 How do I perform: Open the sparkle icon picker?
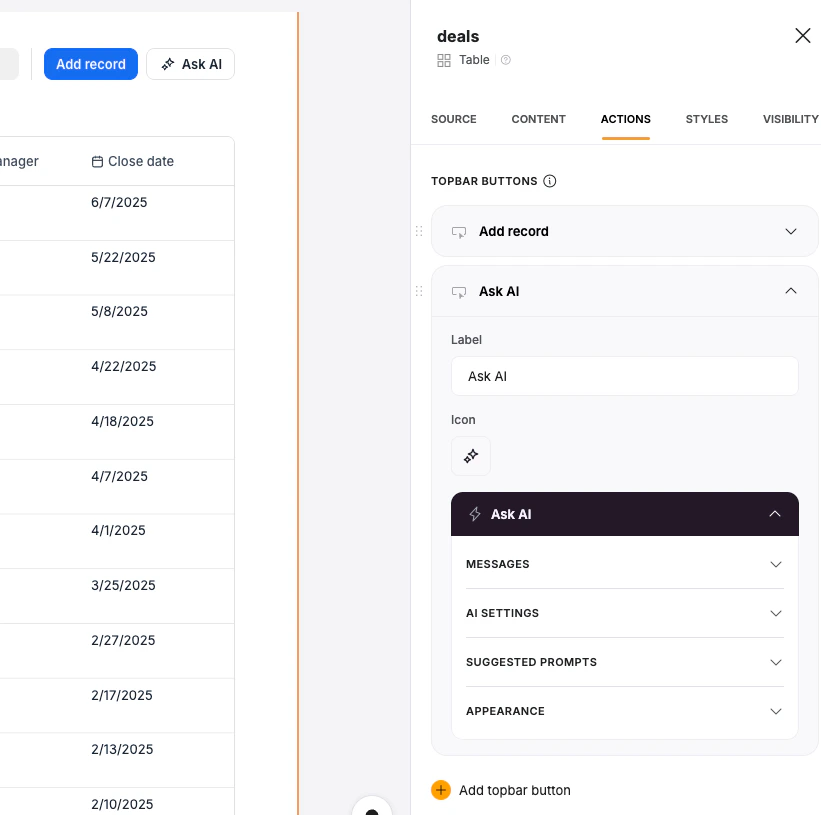[x=471, y=456]
